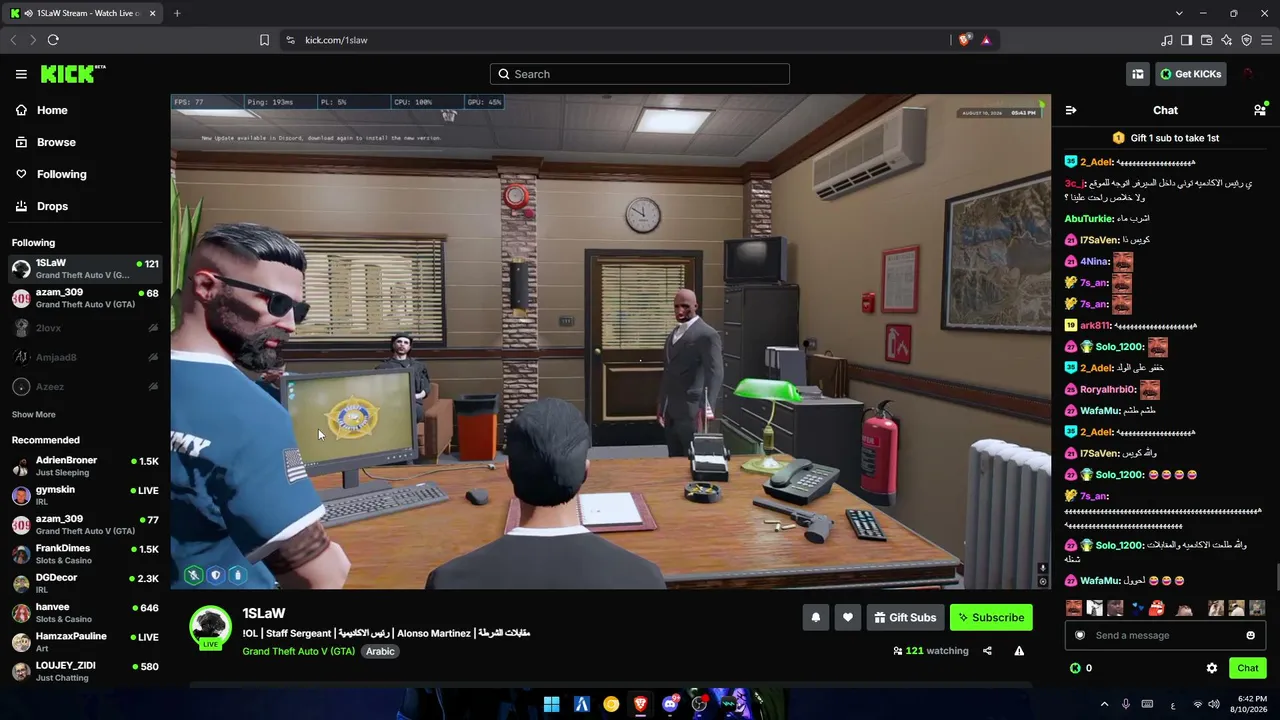Open the Kick shop icon beside Get KICKs

(x=1138, y=74)
